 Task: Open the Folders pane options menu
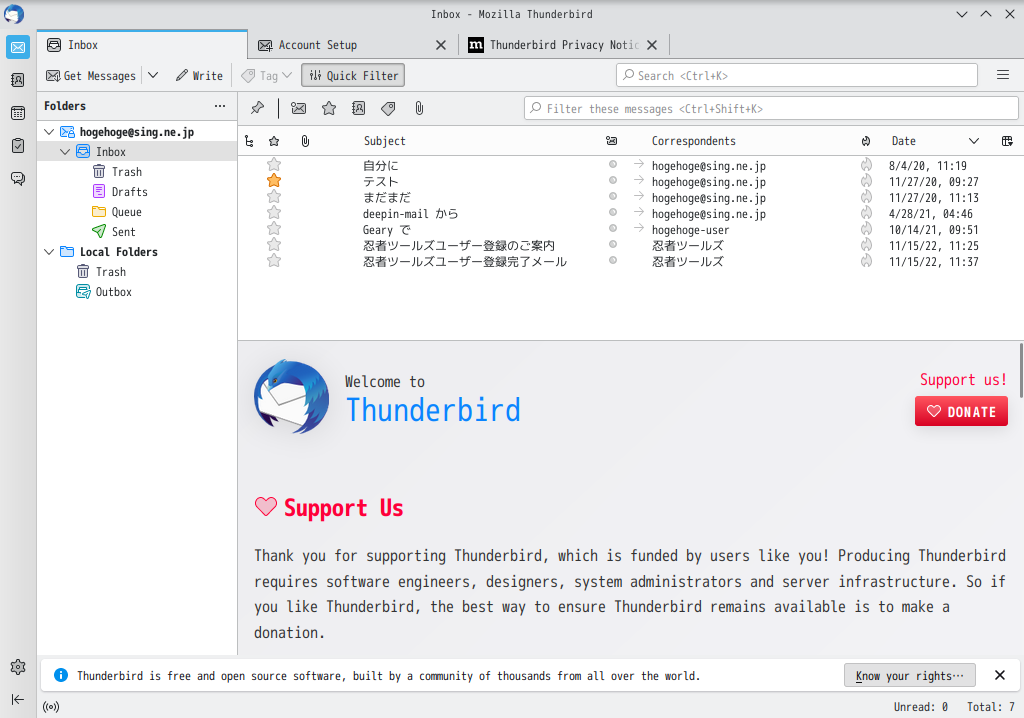[x=219, y=106]
